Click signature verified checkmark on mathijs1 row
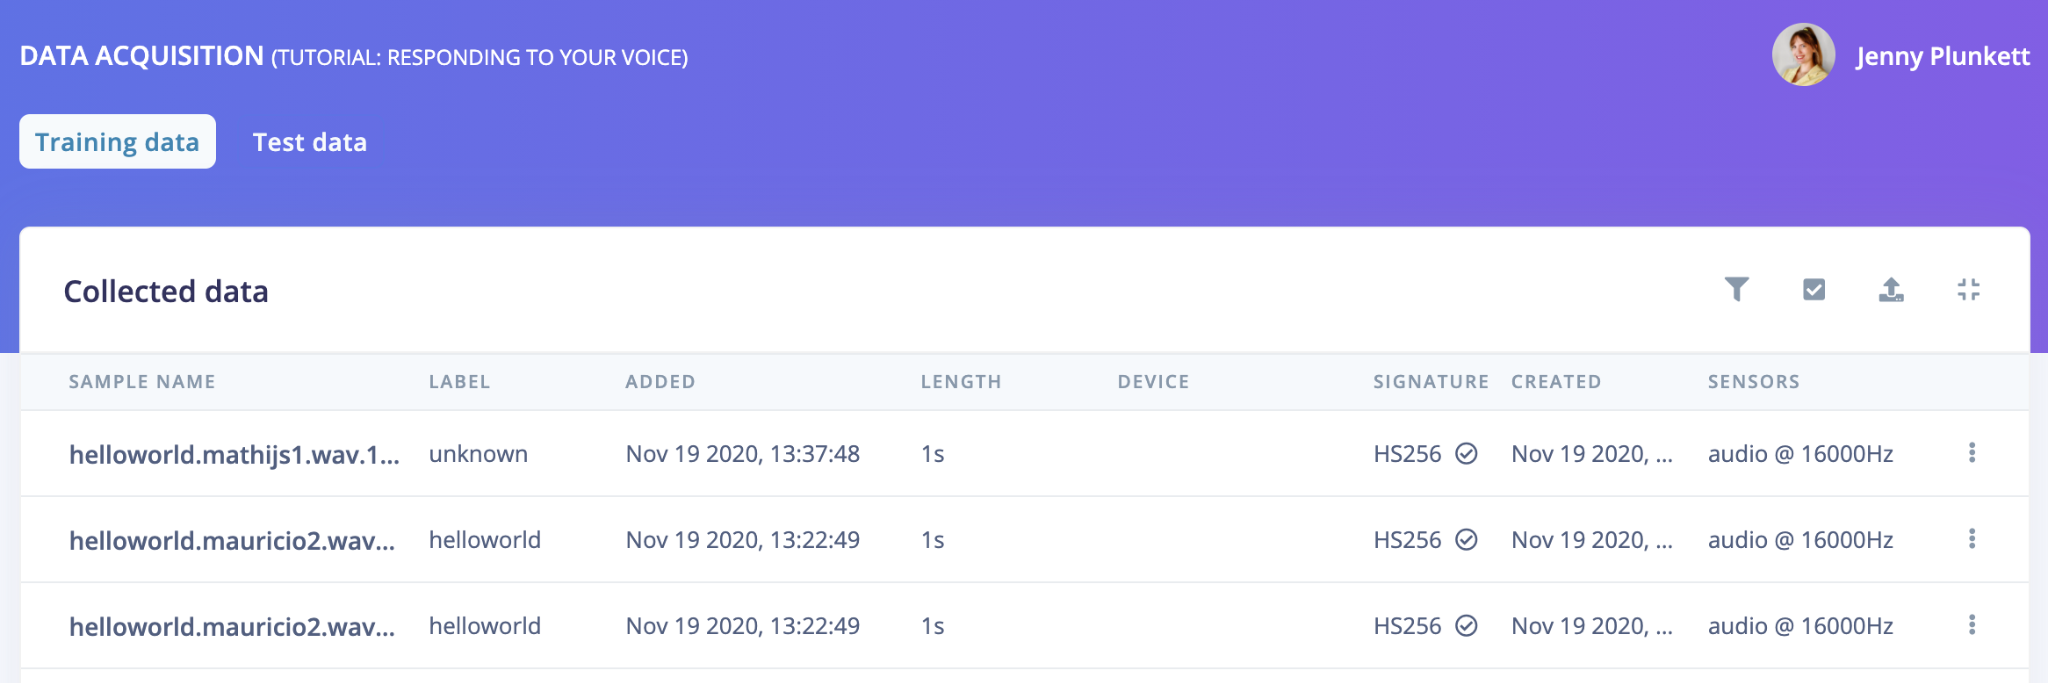This screenshot has width=2048, height=683. coord(1466,454)
